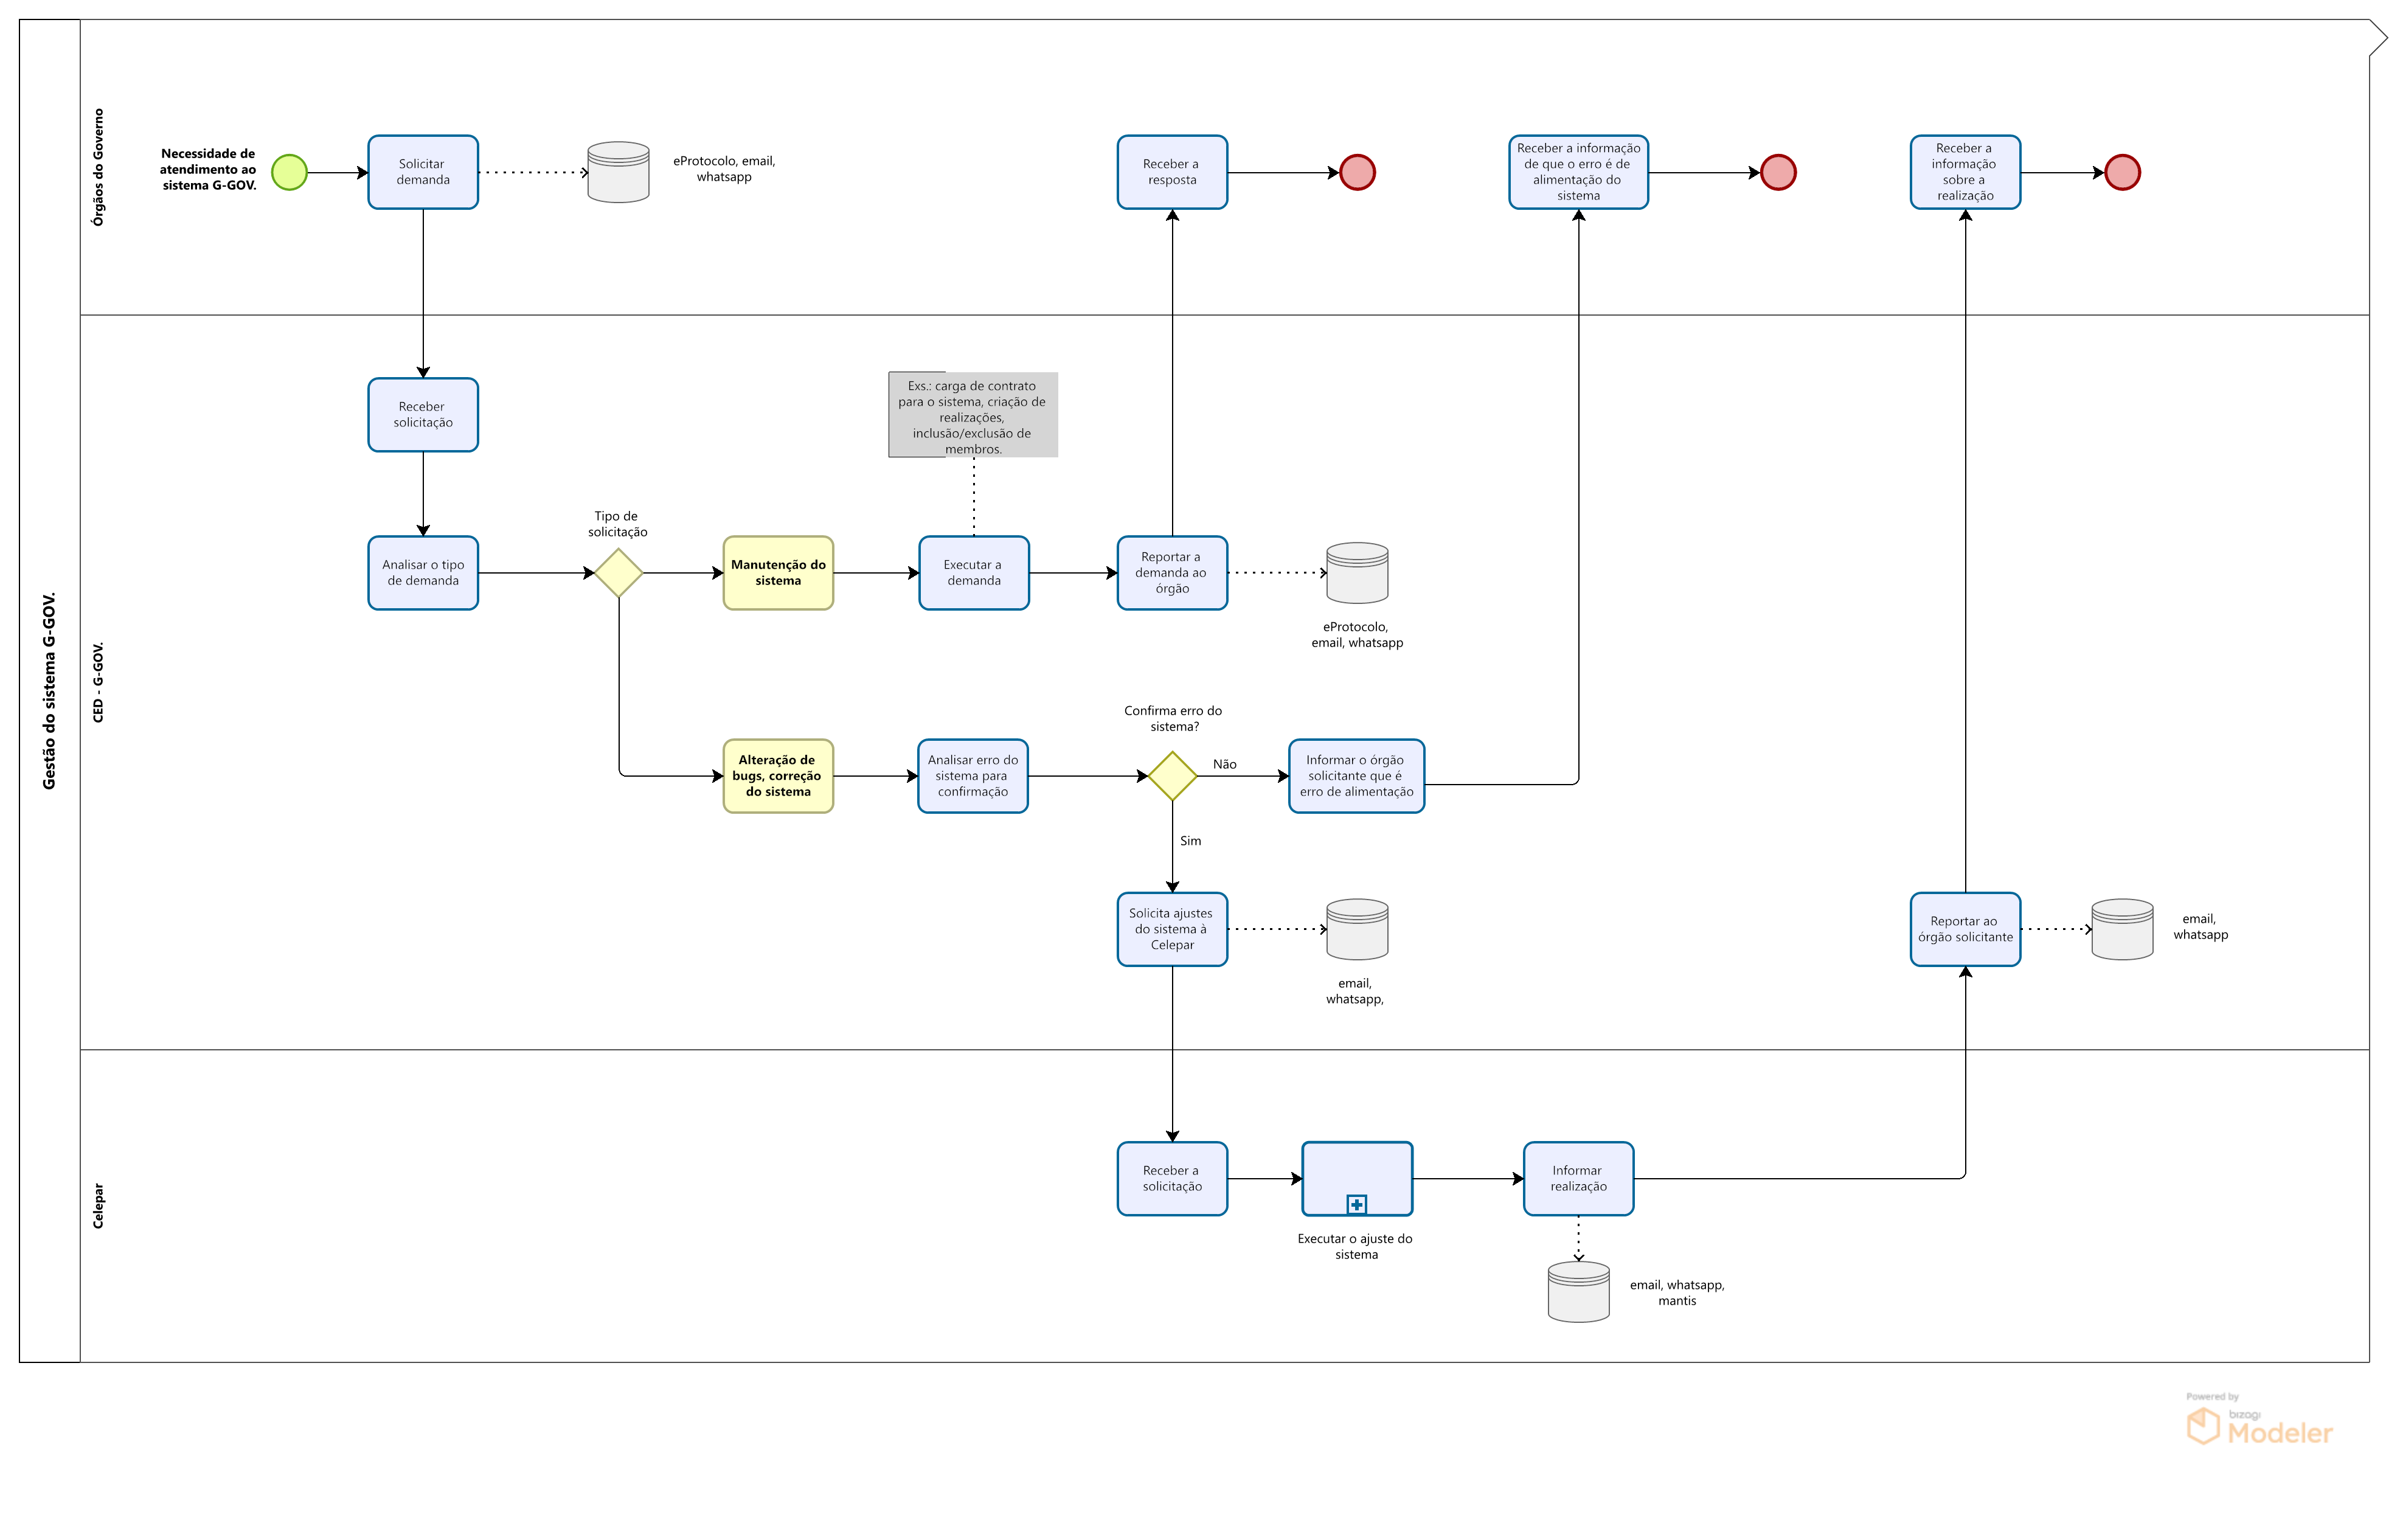
Task: Select the 'Executar a demanda' task
Action: [974, 573]
